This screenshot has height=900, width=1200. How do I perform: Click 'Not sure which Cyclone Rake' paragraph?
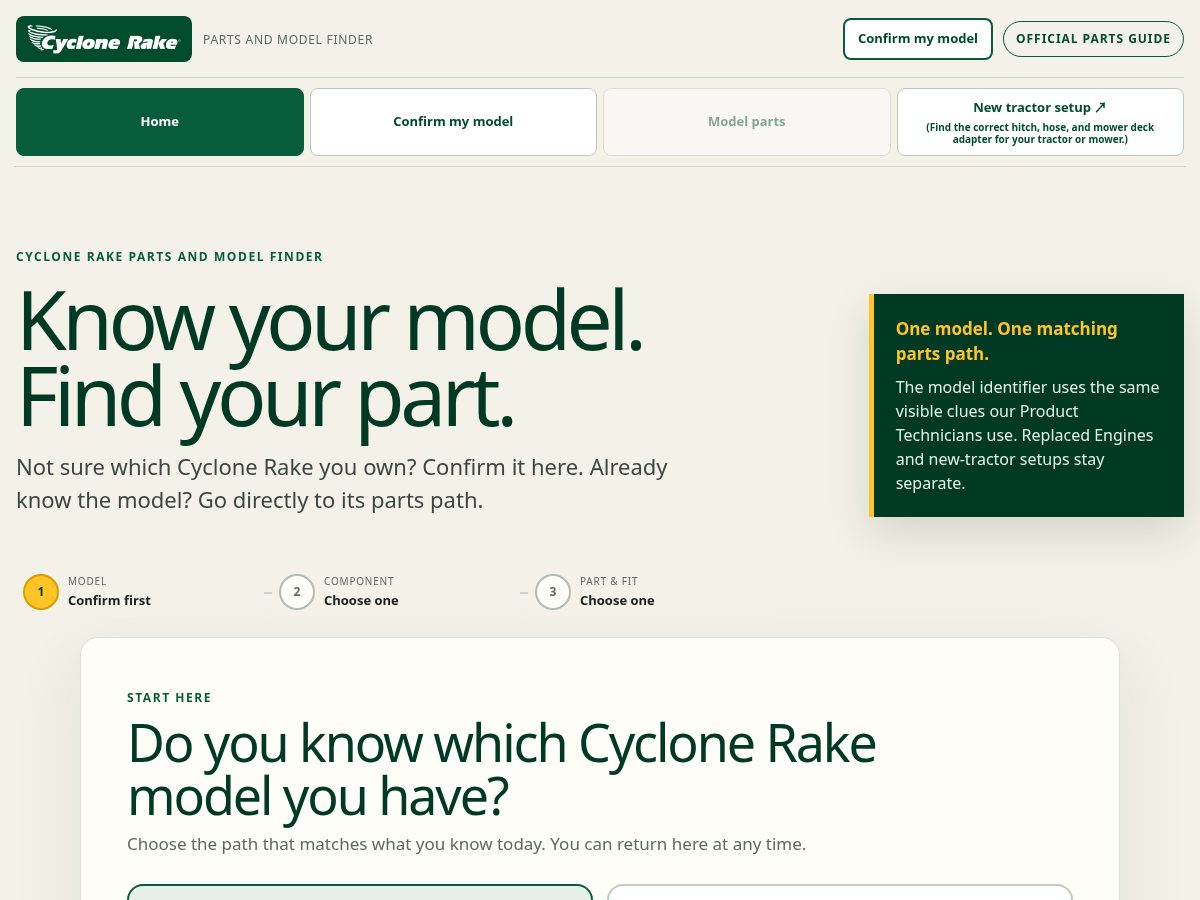coord(342,484)
